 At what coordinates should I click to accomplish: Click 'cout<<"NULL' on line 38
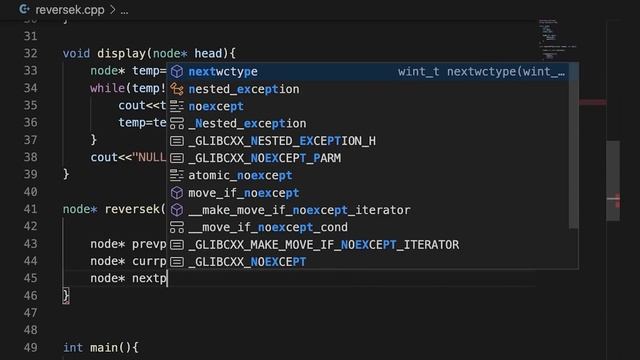pyautogui.click(x=129, y=157)
